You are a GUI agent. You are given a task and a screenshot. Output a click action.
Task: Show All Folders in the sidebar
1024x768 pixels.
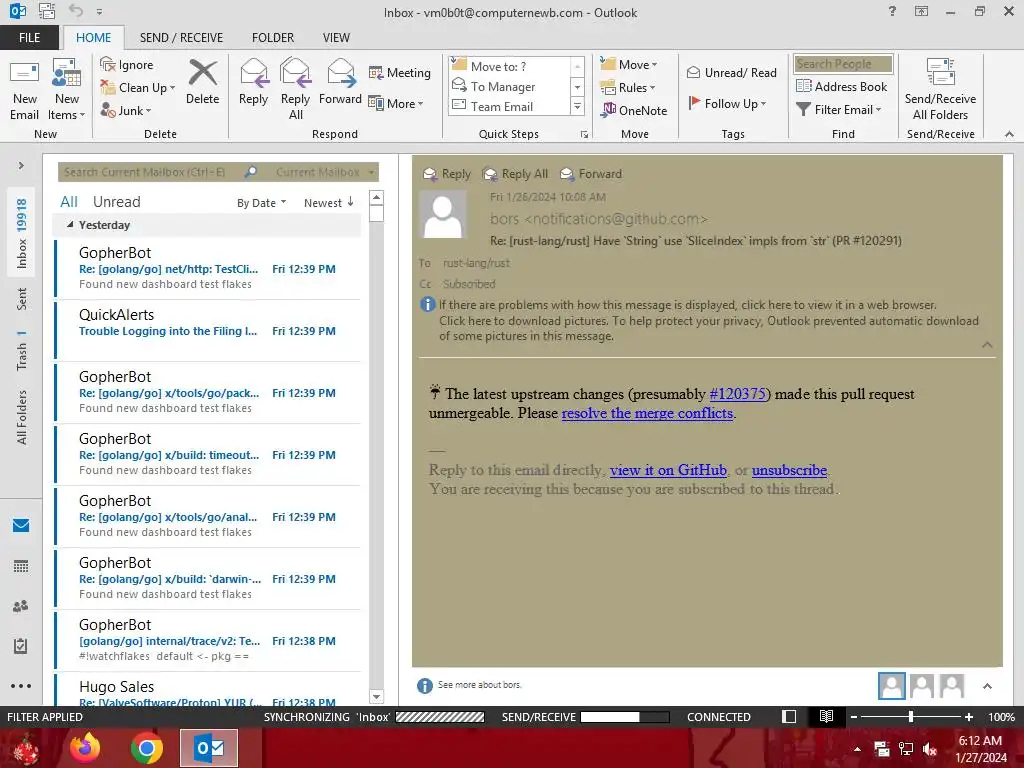click(22, 417)
